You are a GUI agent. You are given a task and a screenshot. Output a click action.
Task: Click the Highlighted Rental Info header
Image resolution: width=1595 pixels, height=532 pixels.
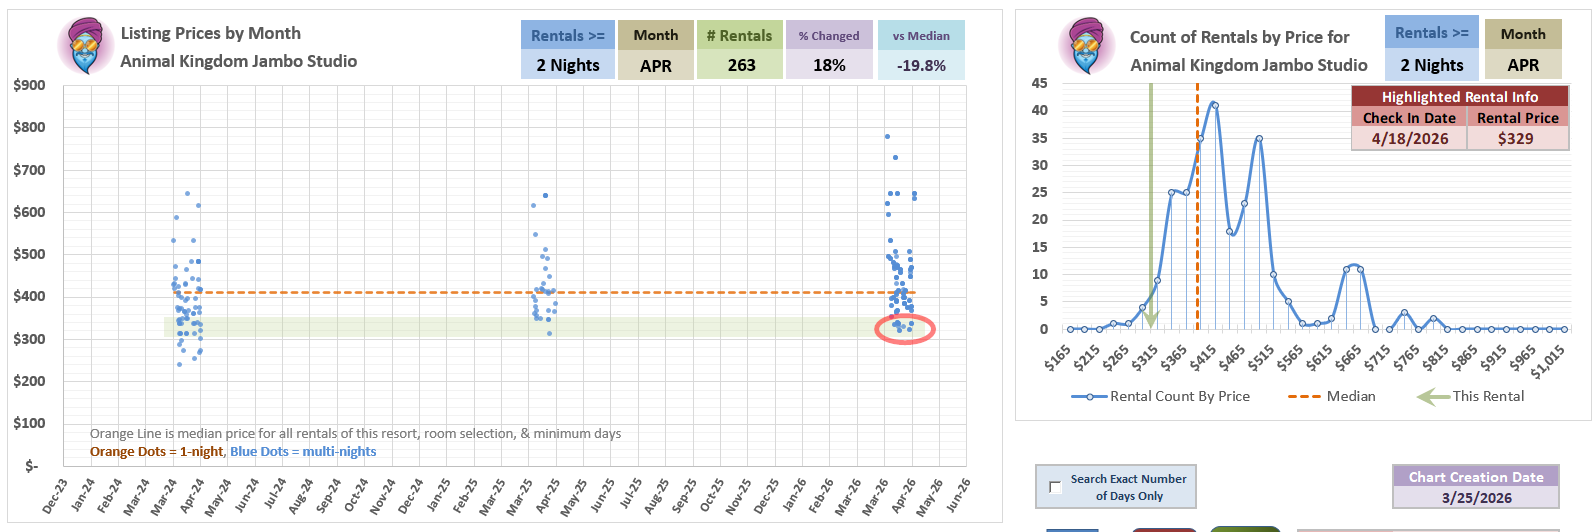(1460, 97)
